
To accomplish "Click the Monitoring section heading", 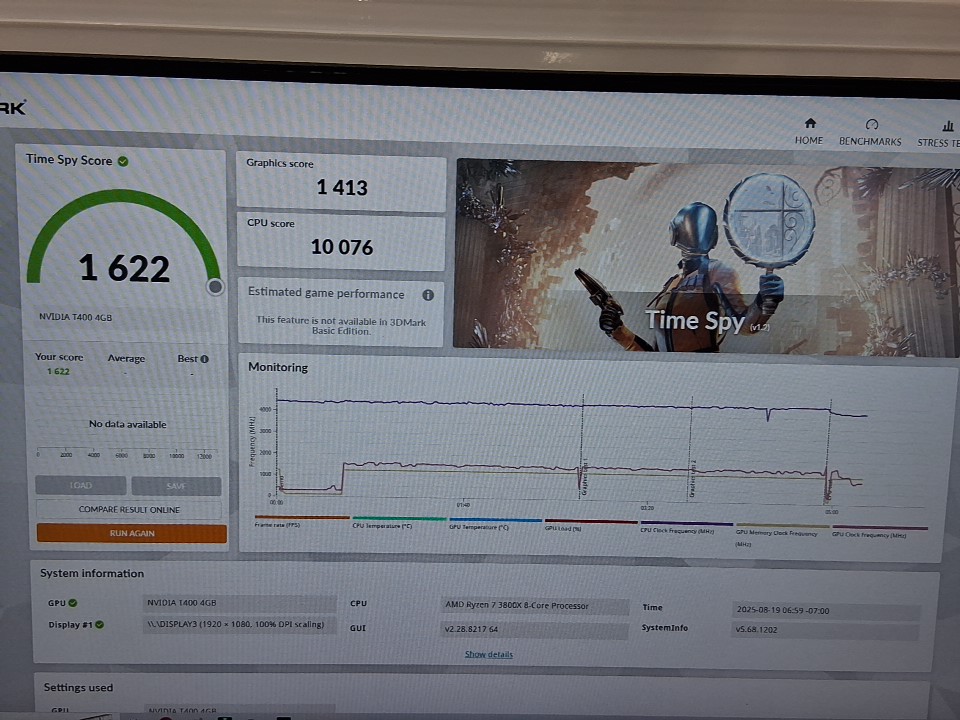I will click(278, 367).
